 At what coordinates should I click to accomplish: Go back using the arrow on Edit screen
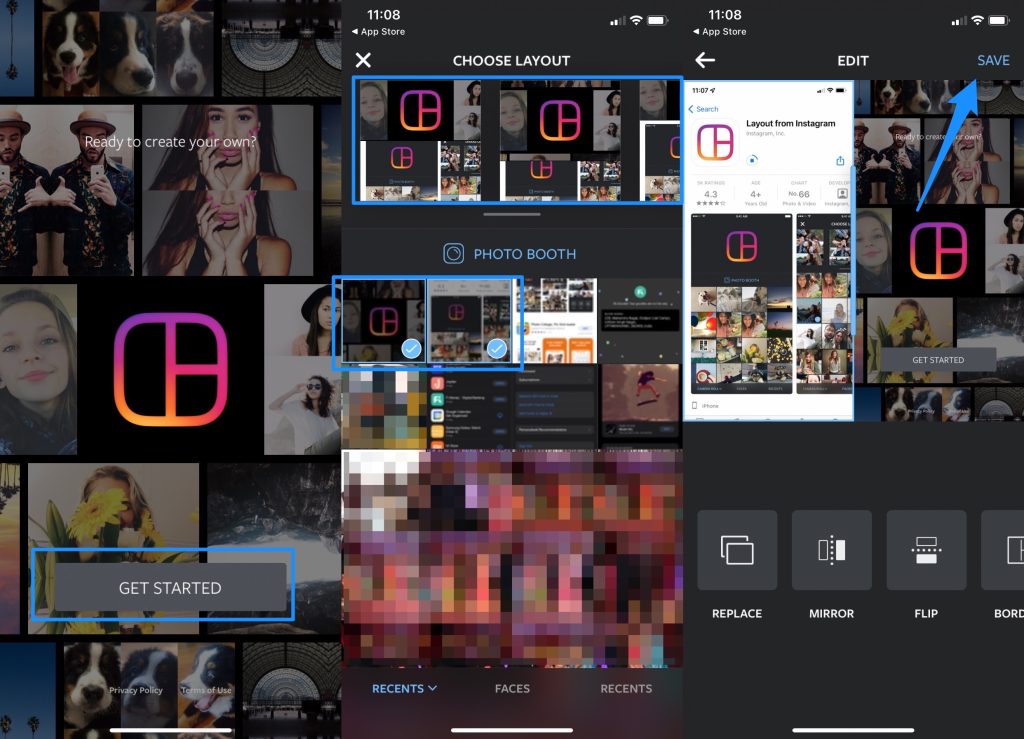(x=705, y=61)
